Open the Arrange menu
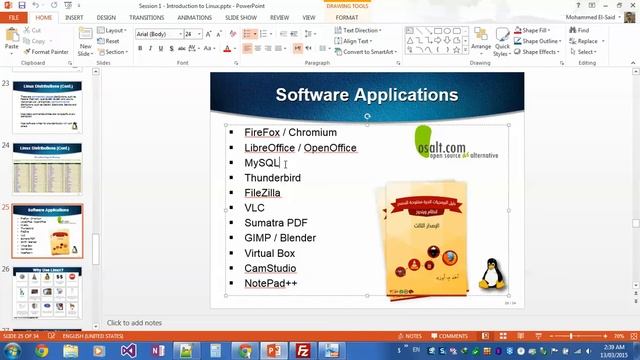Image resolution: width=640 pixels, height=360 pixels. [x=481, y=40]
